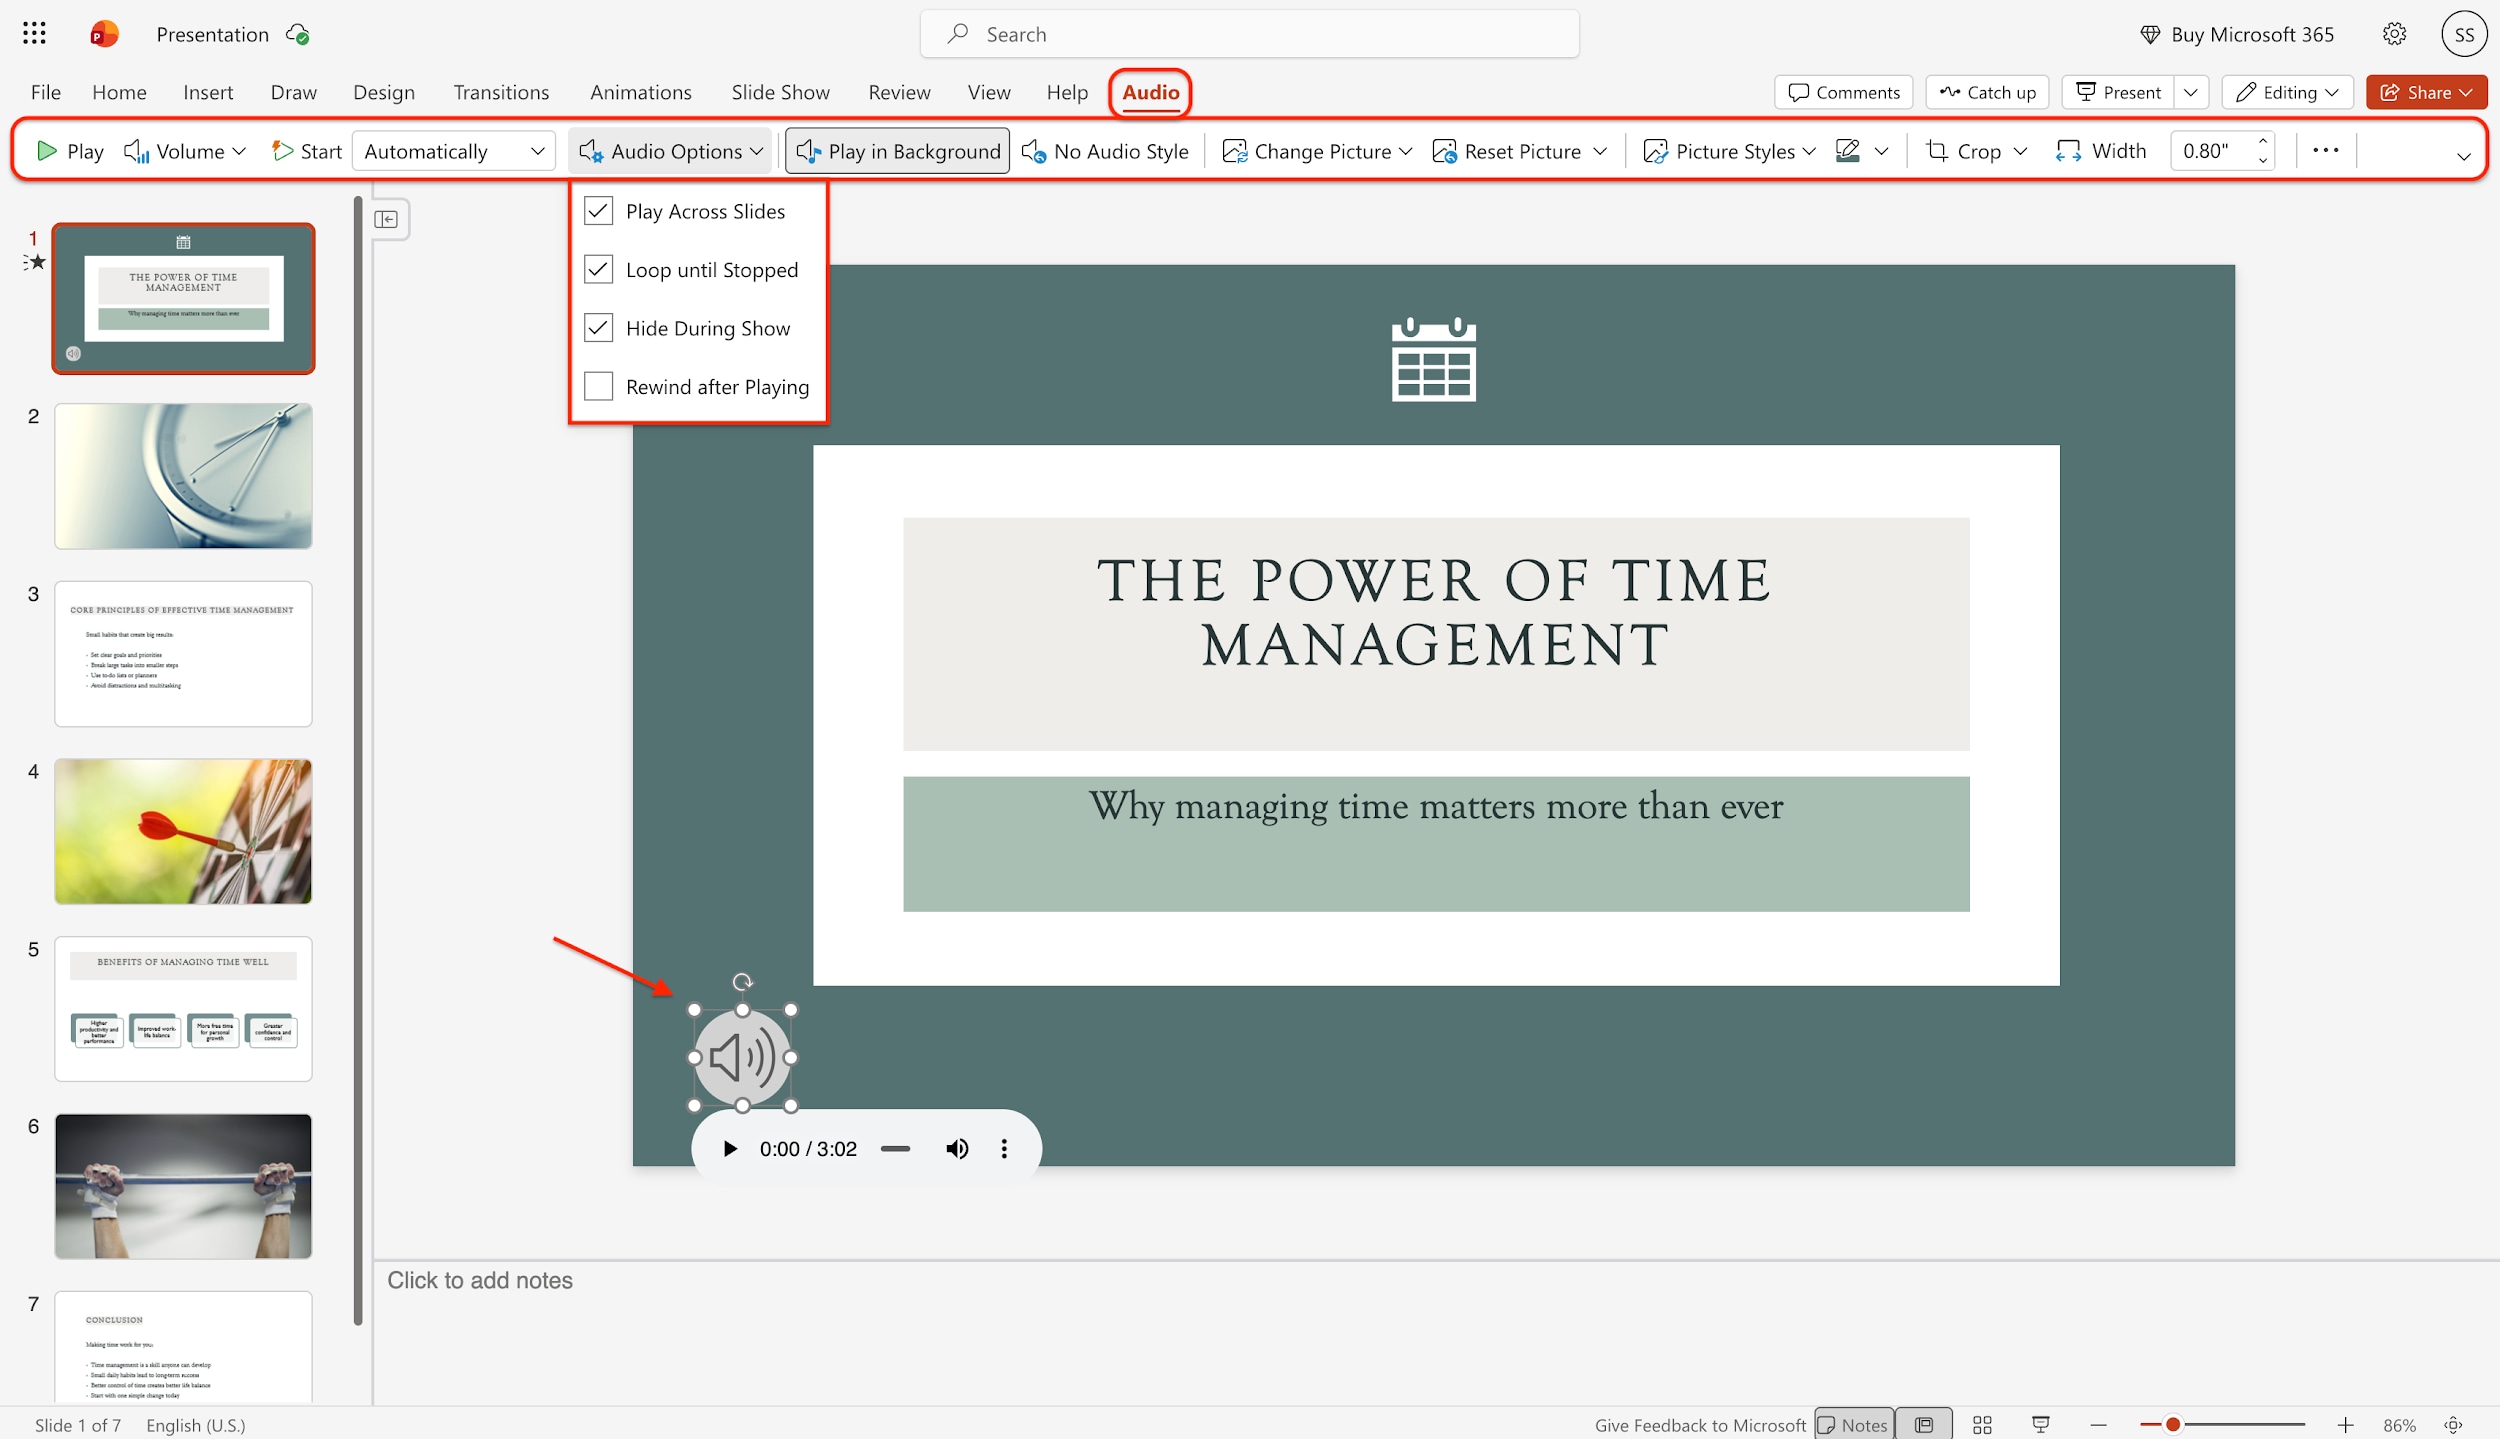Open the Volume control in the Audio ribbon

click(x=185, y=151)
